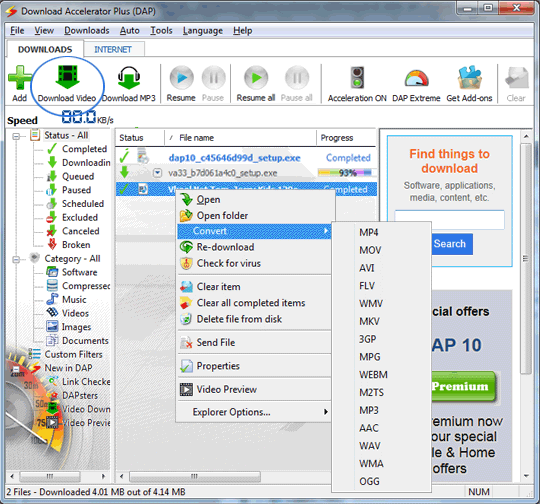Open the View menu
Viewport: 540px width, 504px height.
point(44,31)
